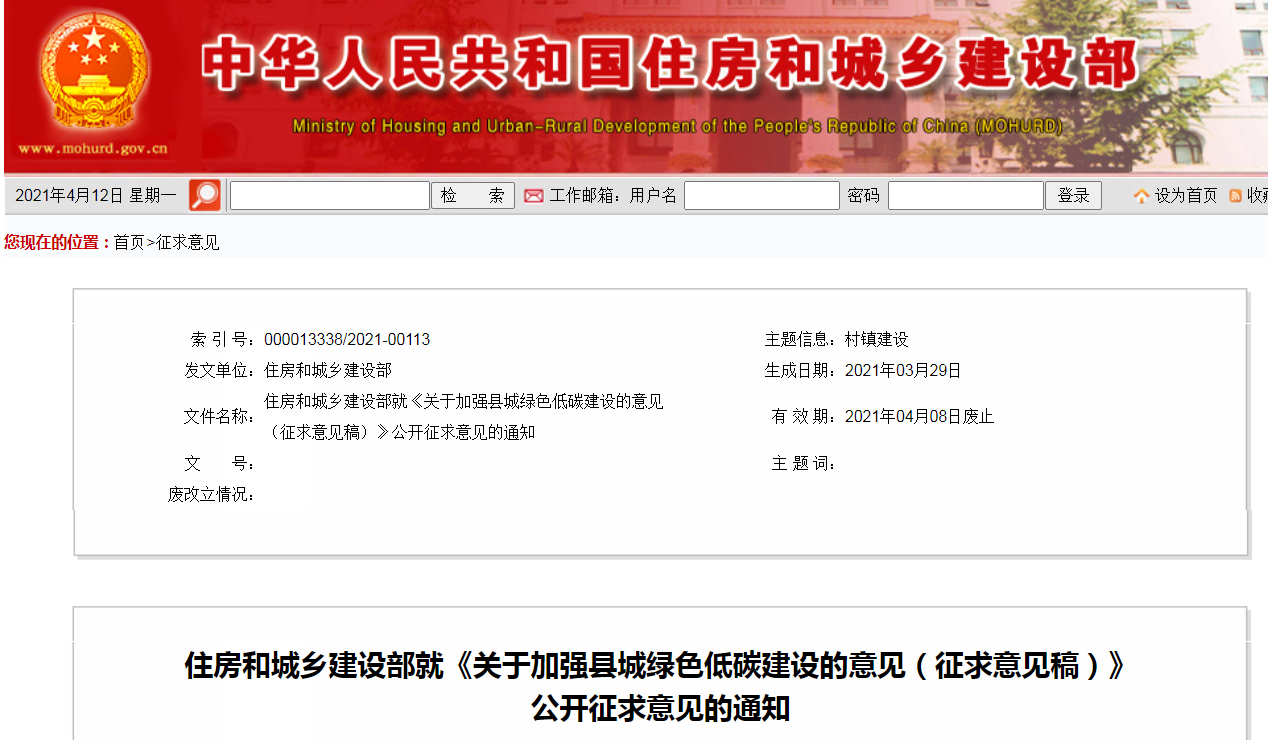Click issuing unit value 住房和城乡建设部

click(x=328, y=371)
